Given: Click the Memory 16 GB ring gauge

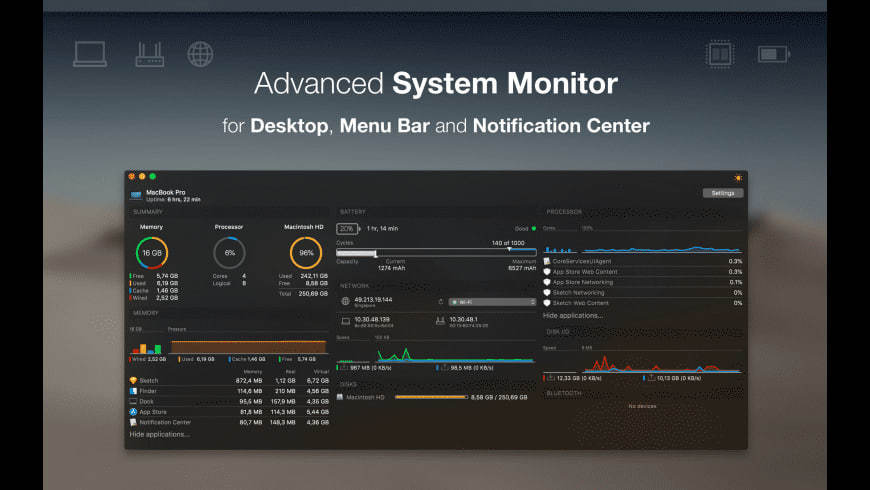Looking at the screenshot, I should (152, 253).
